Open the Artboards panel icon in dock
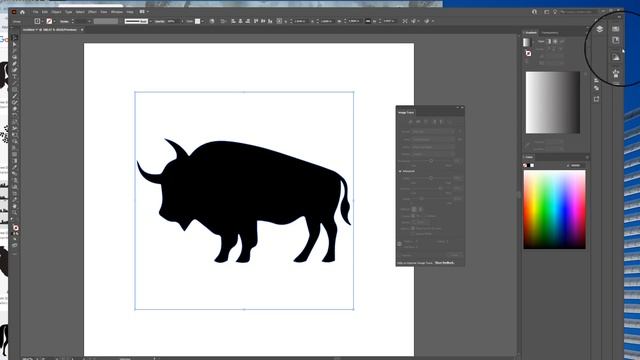The image size is (640, 360). [596, 99]
